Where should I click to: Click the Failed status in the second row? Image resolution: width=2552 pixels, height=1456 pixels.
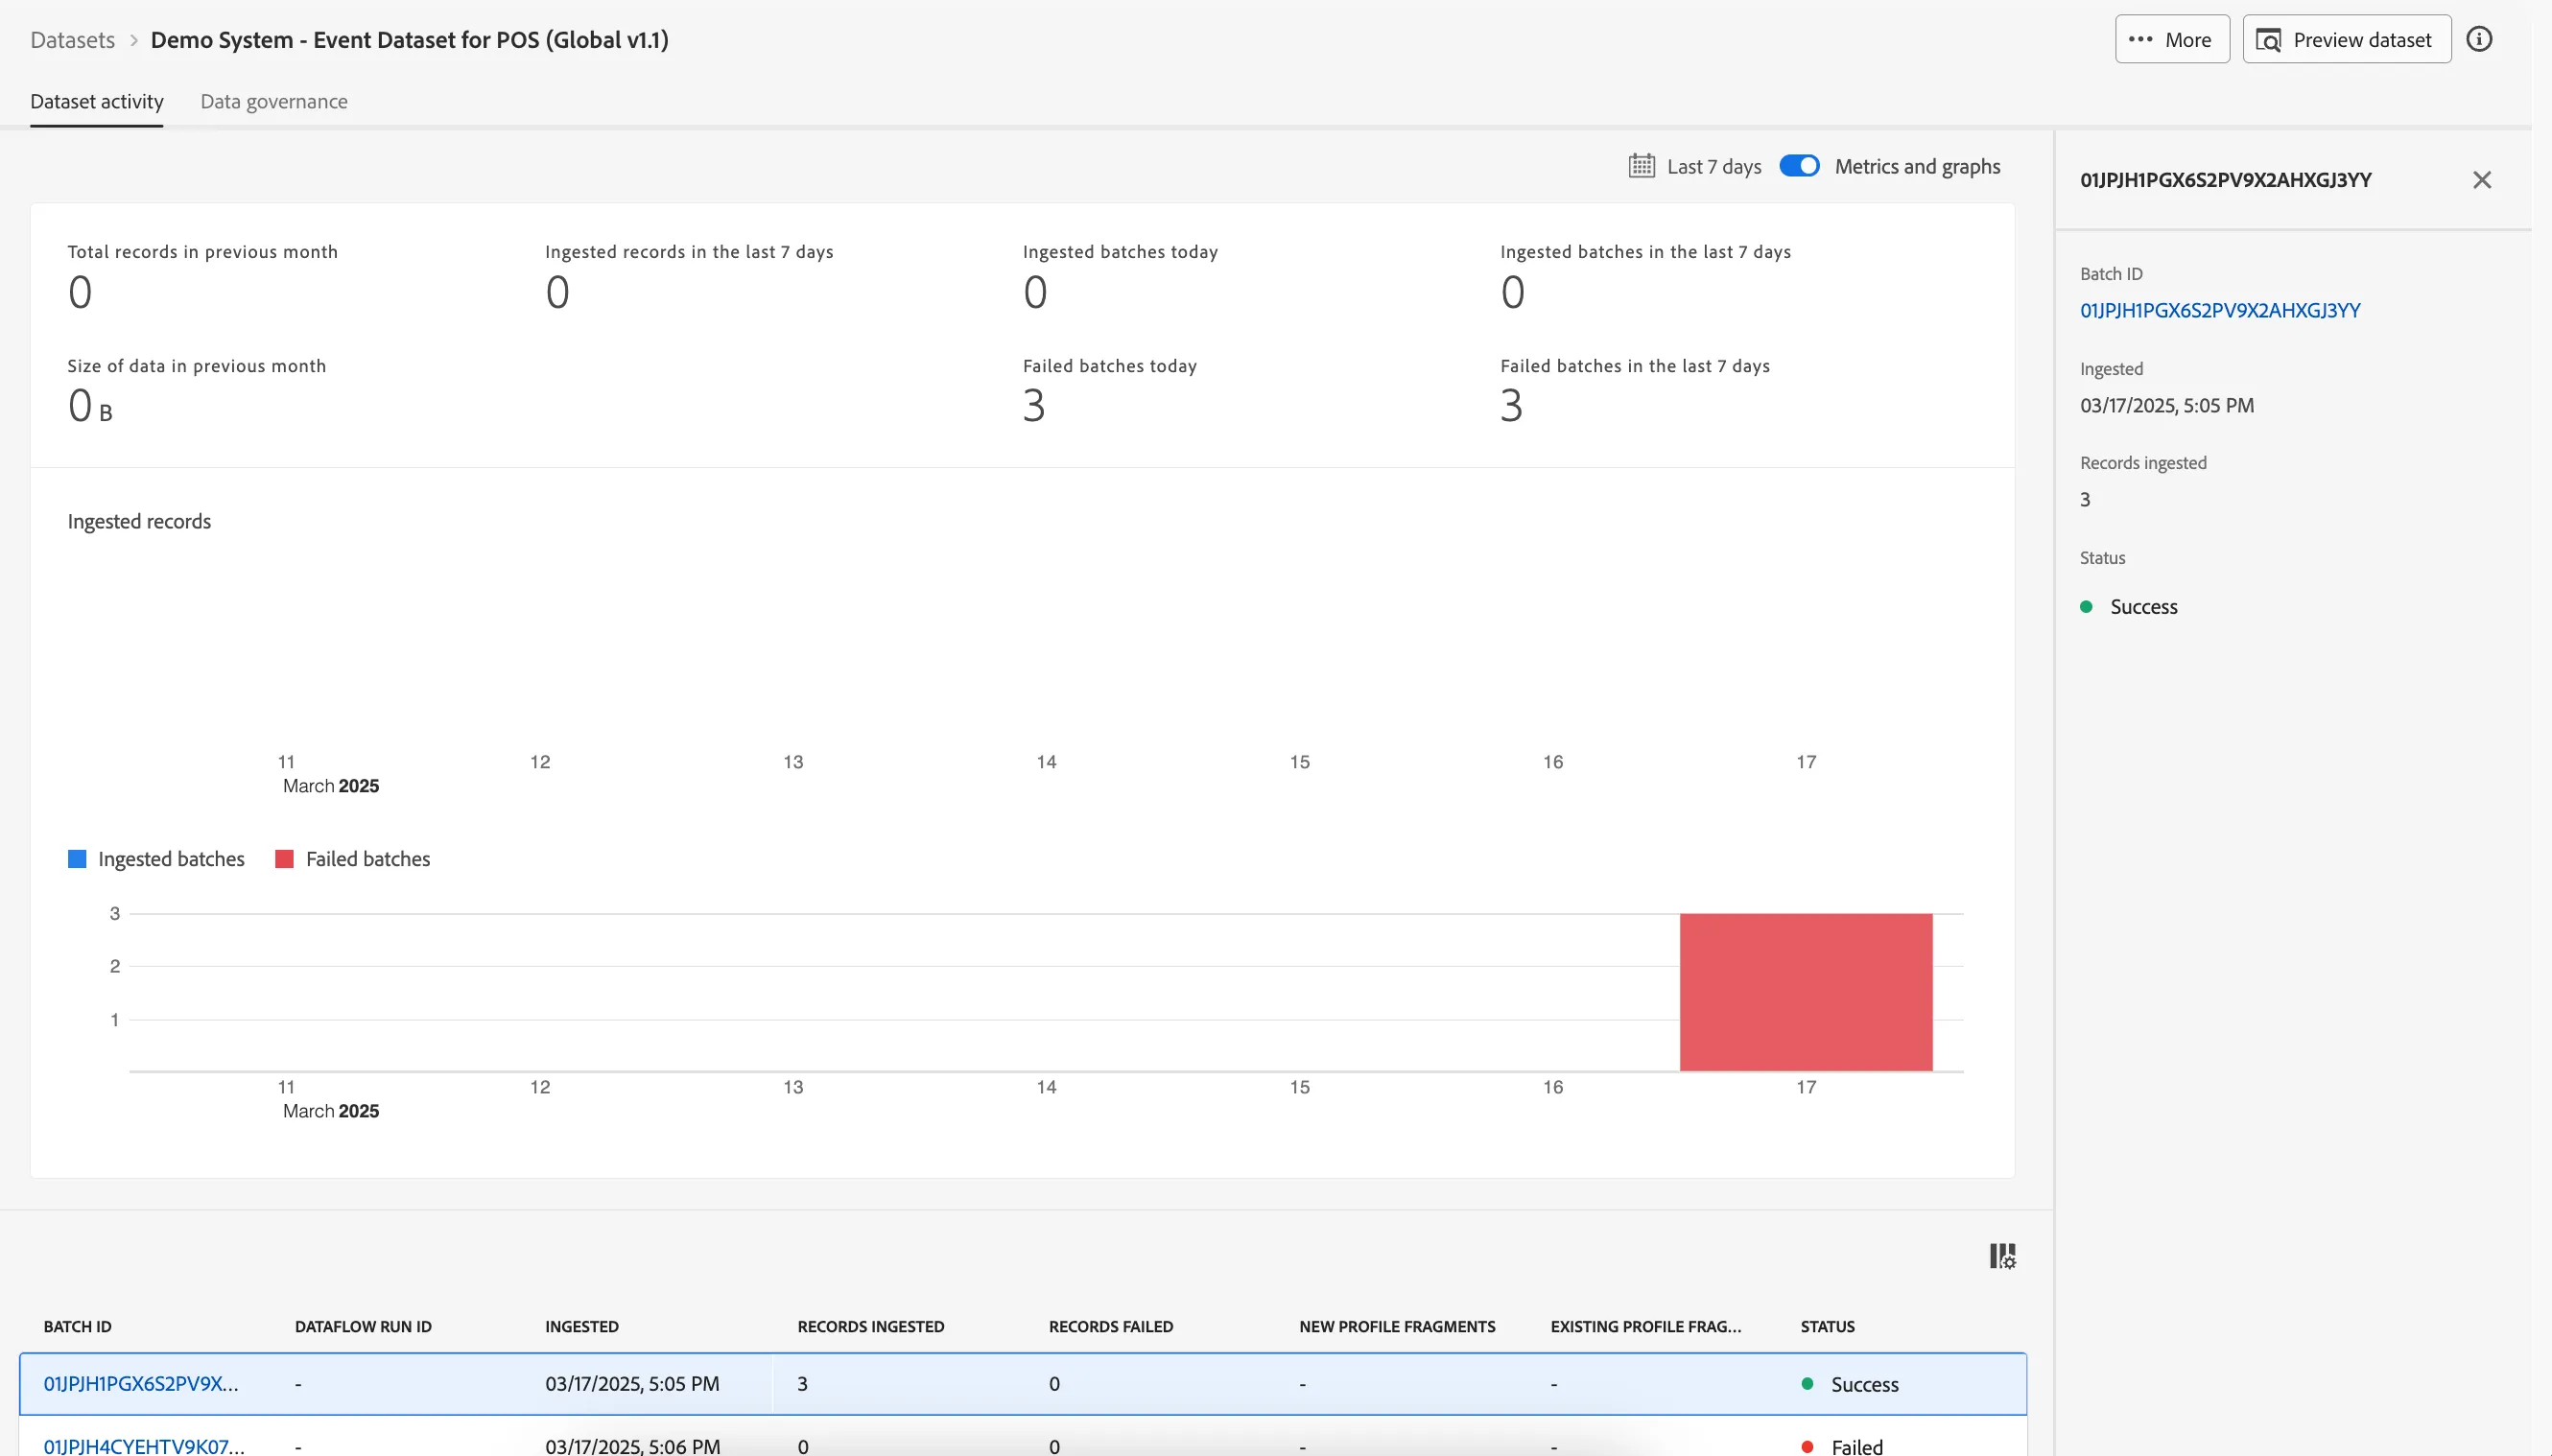pos(1842,1446)
